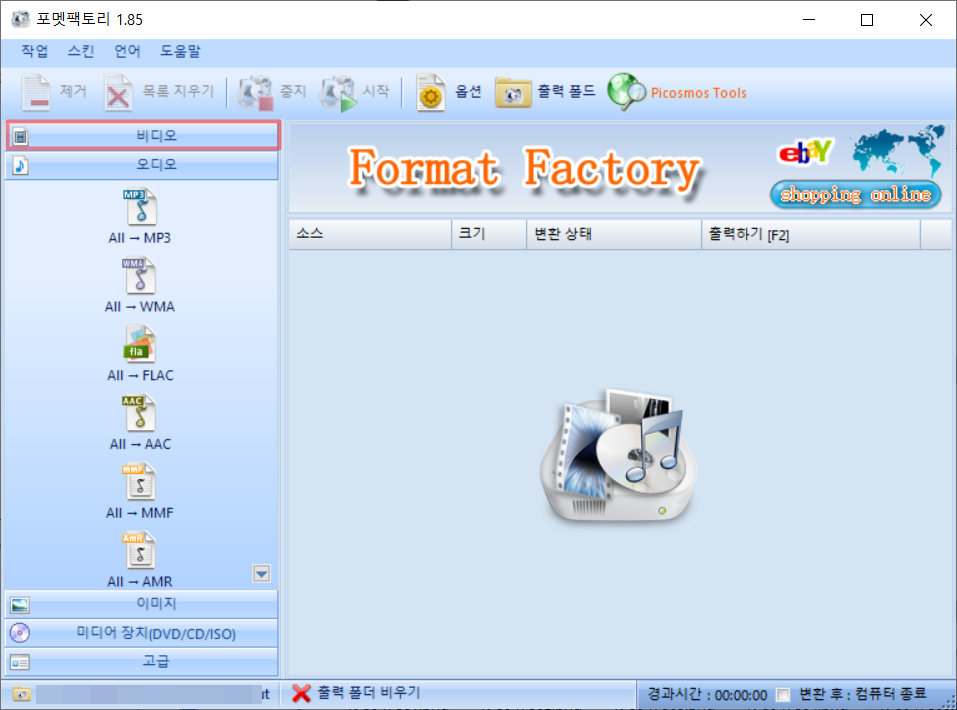
Task: Click the 크기 column header
Action: click(x=489, y=234)
